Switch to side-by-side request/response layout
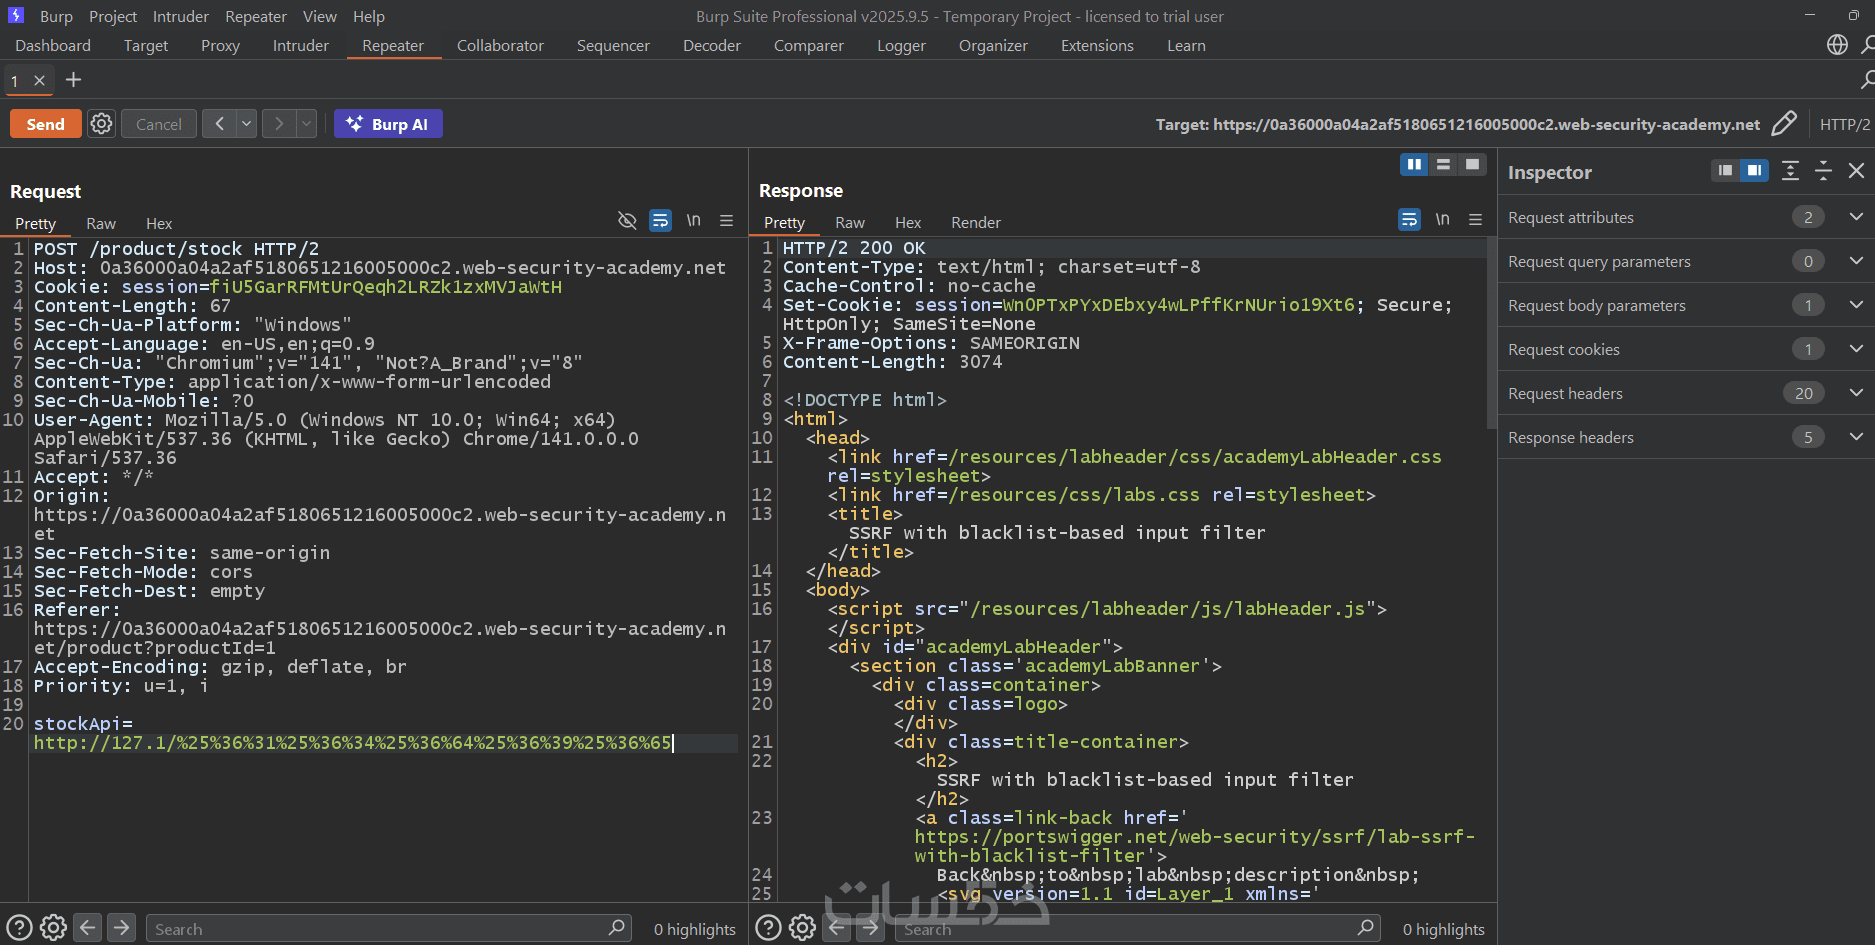The width and height of the screenshot is (1875, 945). click(x=1414, y=165)
